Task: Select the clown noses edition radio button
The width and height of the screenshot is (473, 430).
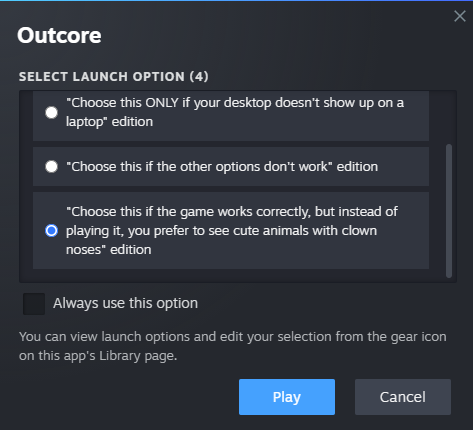Action: (51, 230)
